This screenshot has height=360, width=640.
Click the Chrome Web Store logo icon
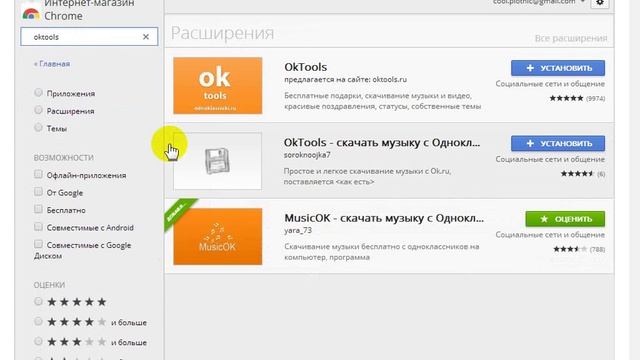coord(31,13)
